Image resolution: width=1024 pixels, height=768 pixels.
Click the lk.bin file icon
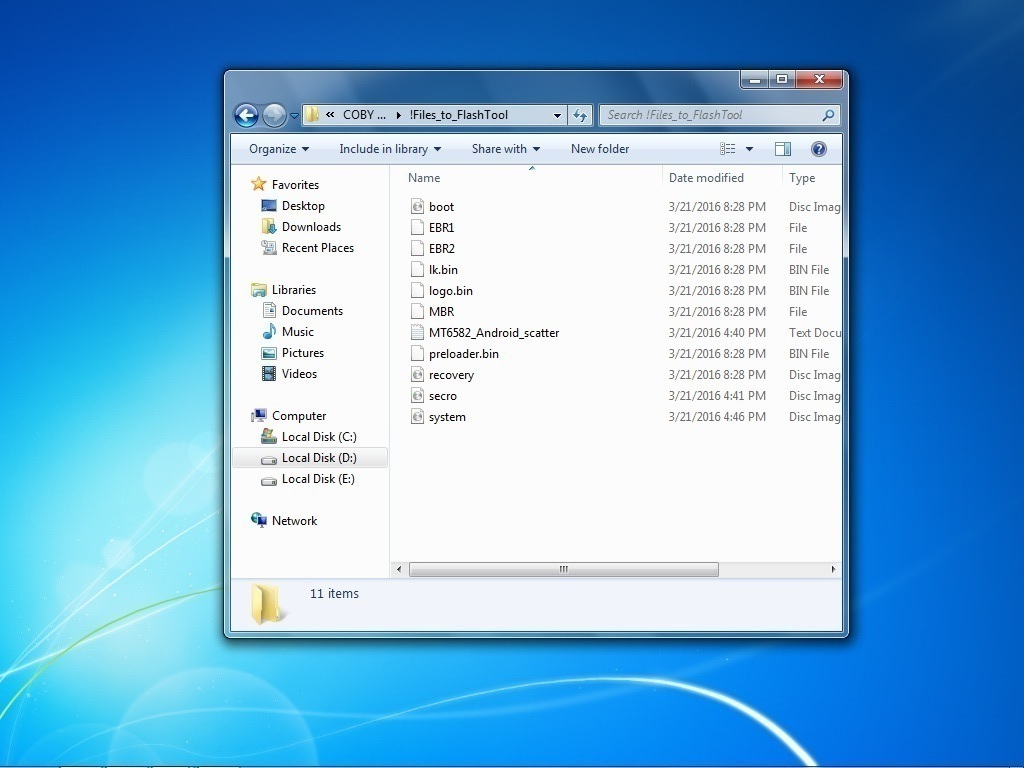tap(417, 269)
